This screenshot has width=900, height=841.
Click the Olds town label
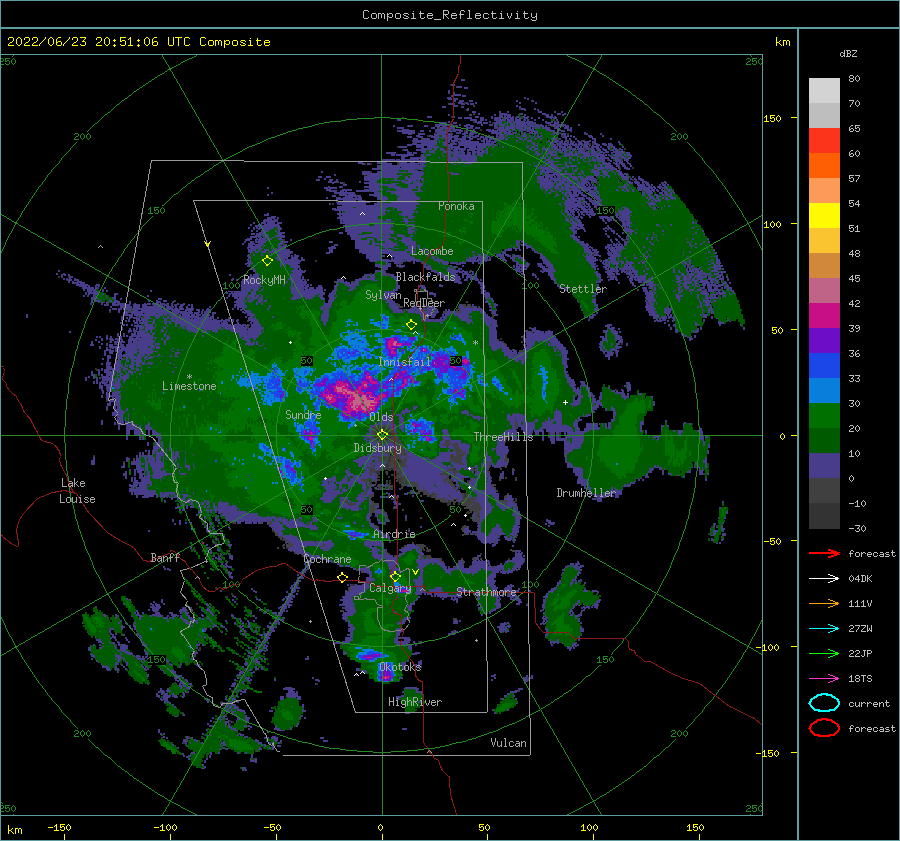coord(381,417)
